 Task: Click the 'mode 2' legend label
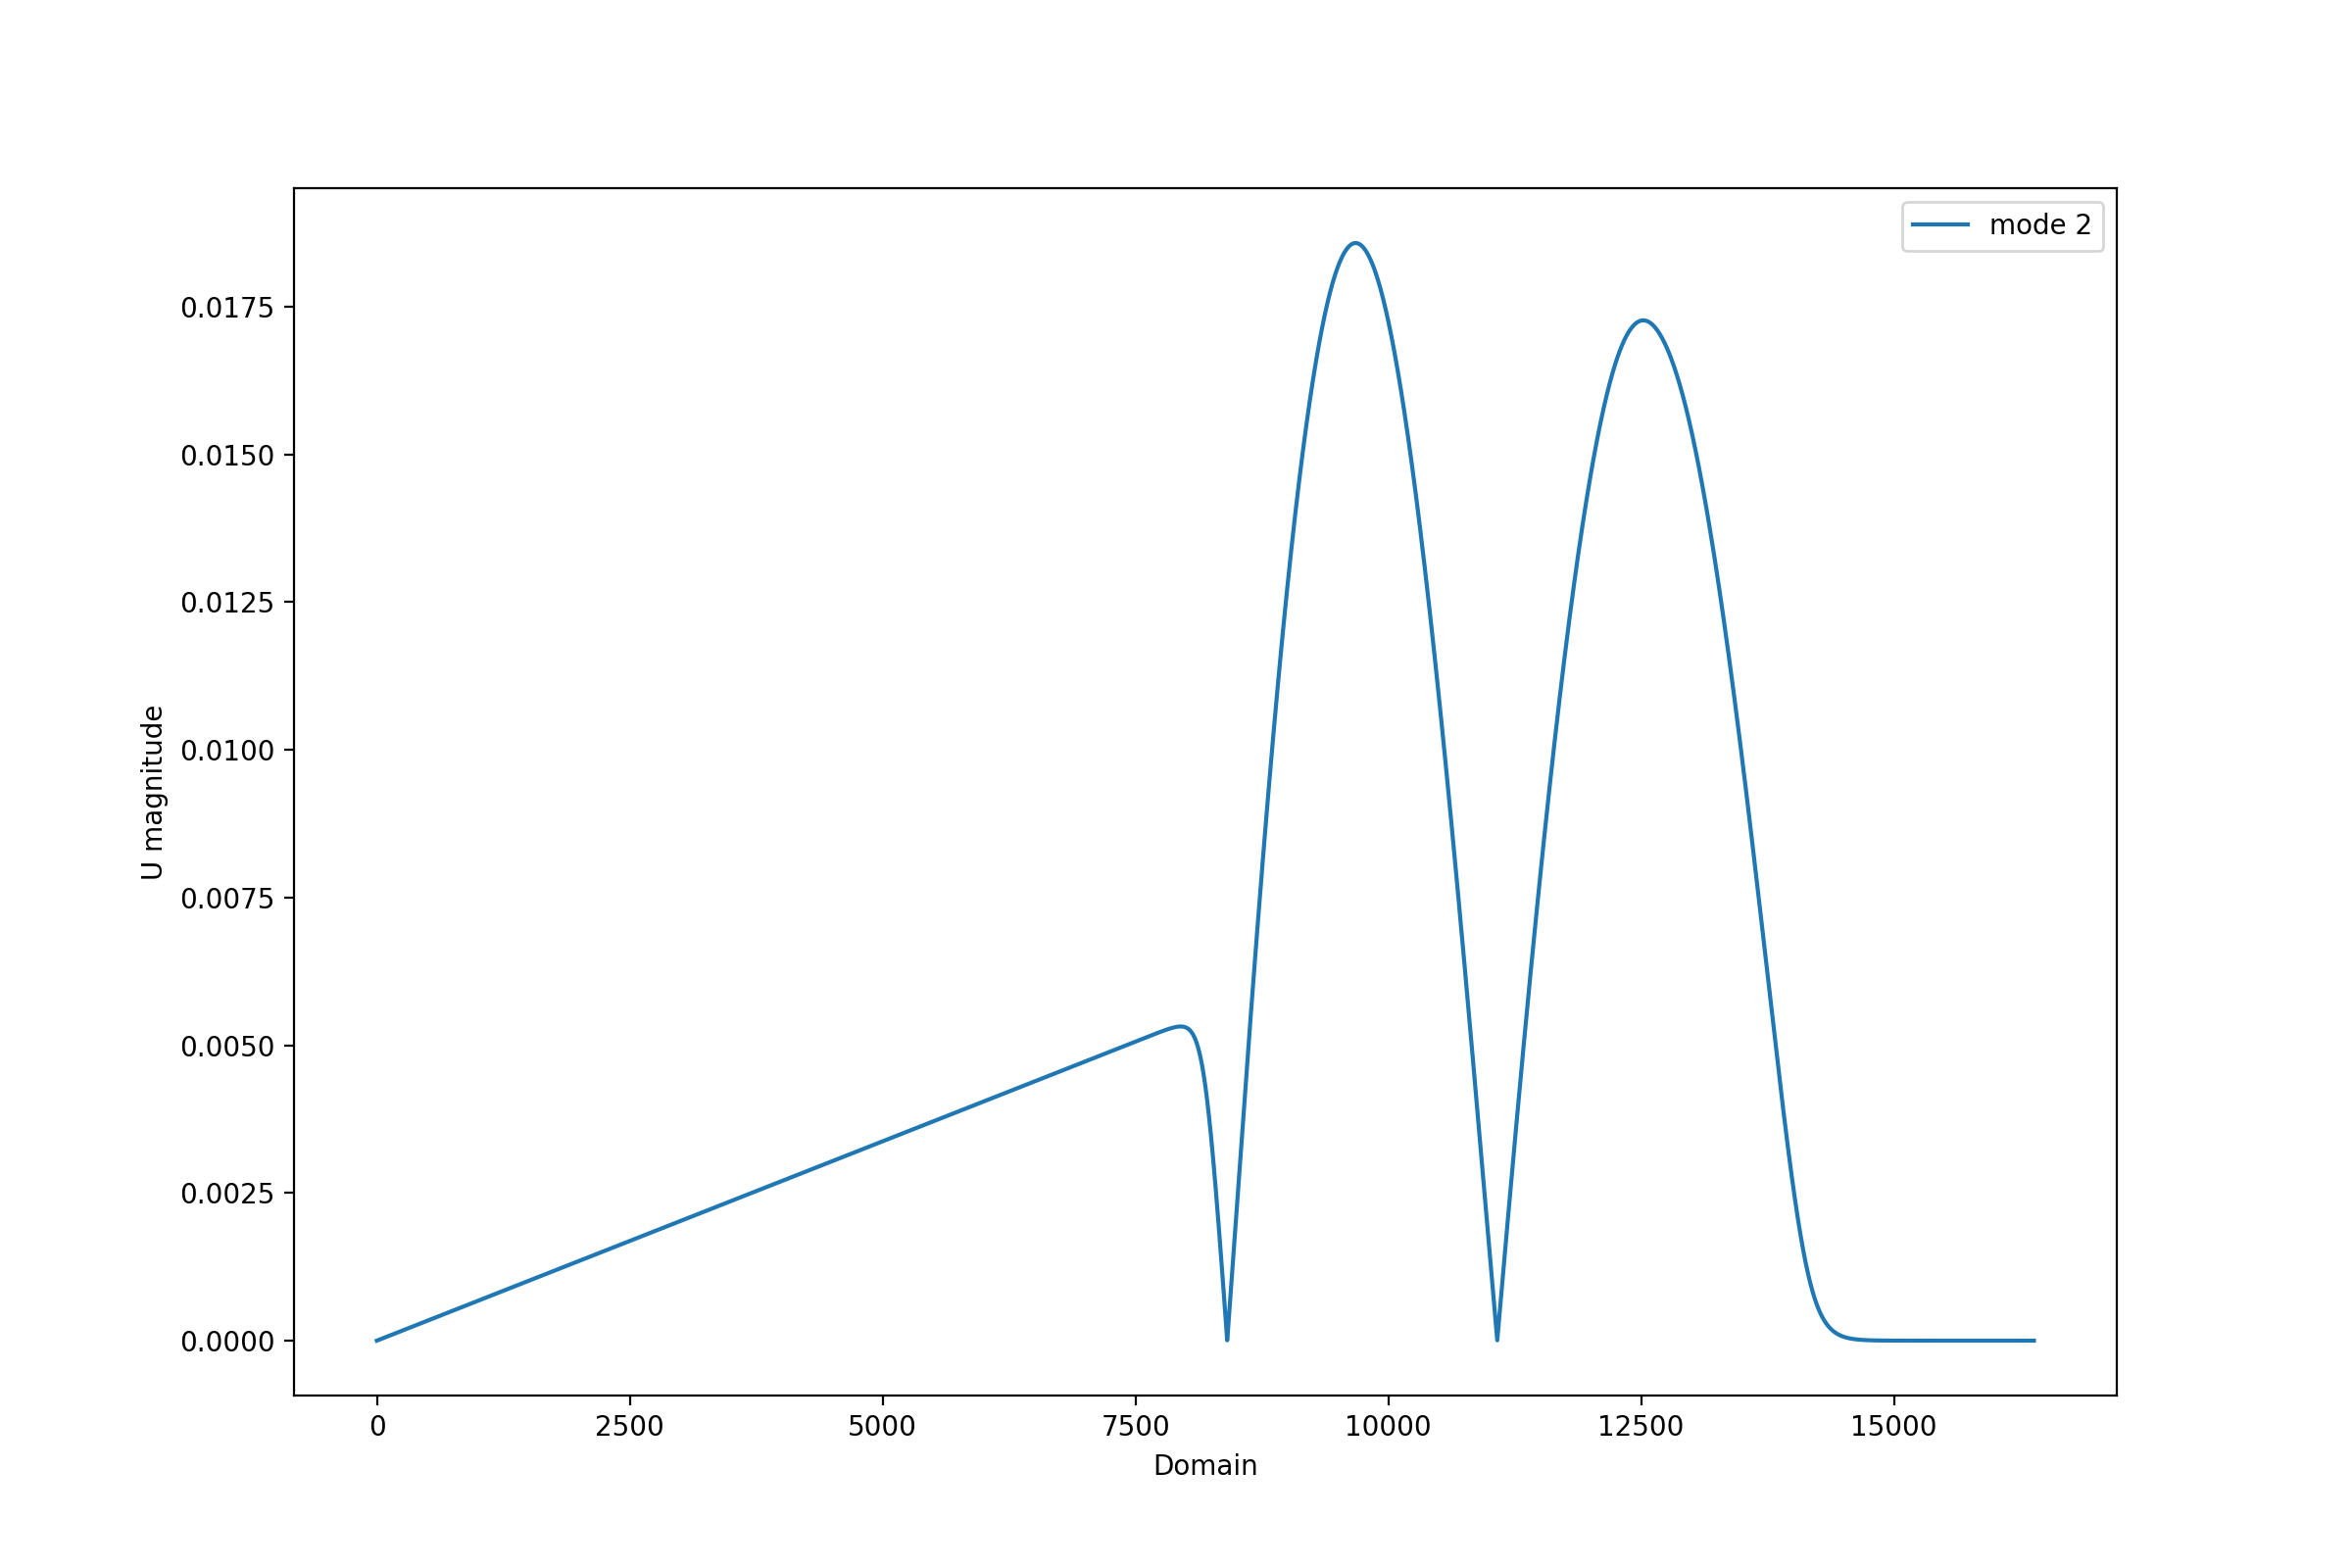coord(2040,226)
